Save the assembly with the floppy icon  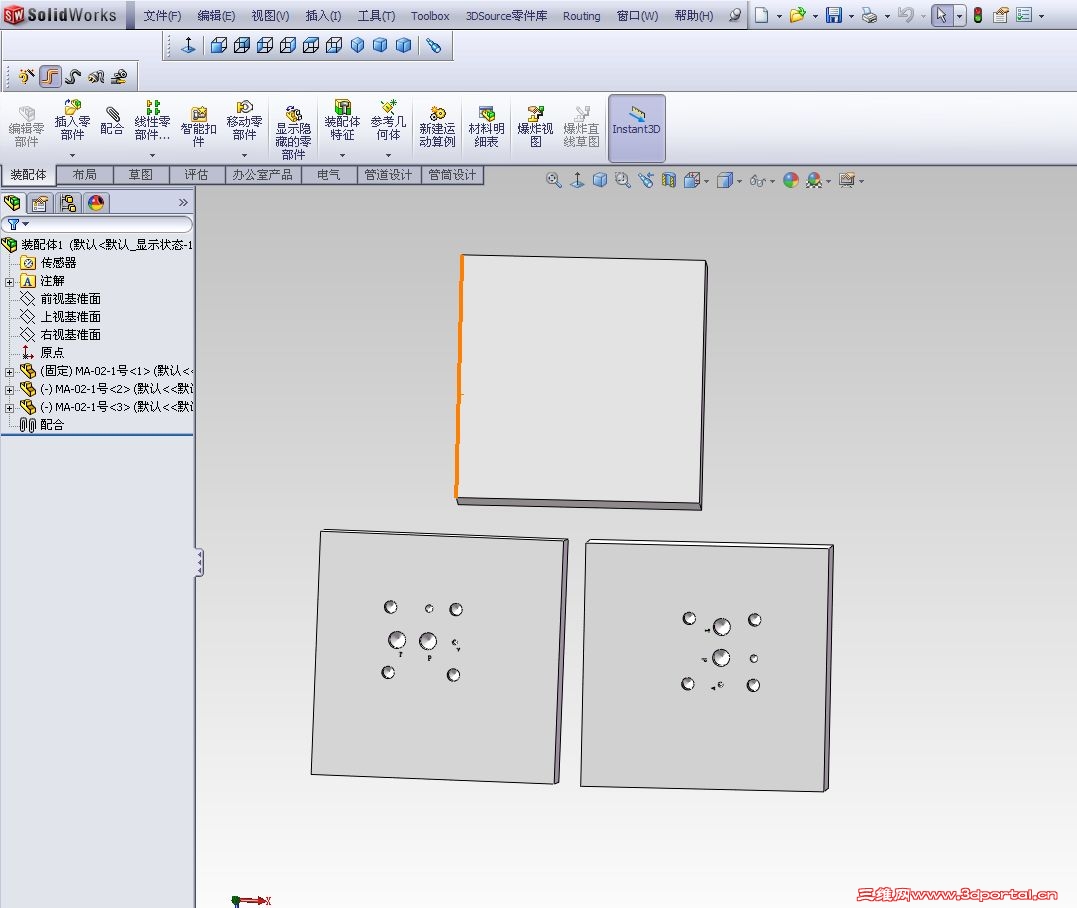[833, 15]
